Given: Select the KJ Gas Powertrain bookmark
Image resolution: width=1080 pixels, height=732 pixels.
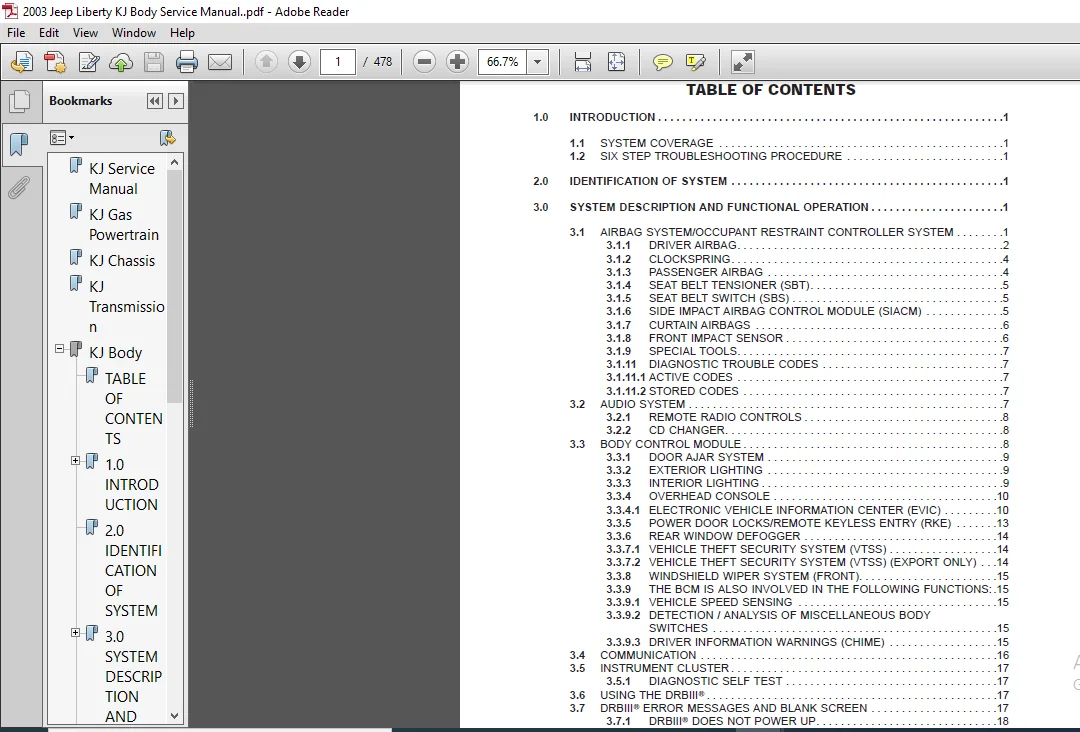Looking at the screenshot, I should 124,224.
